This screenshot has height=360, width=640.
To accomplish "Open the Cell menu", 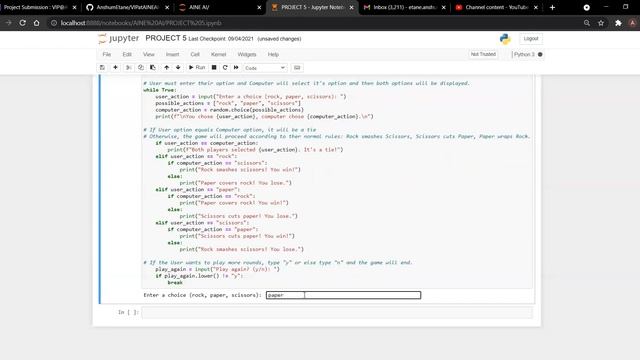I will click(195, 54).
